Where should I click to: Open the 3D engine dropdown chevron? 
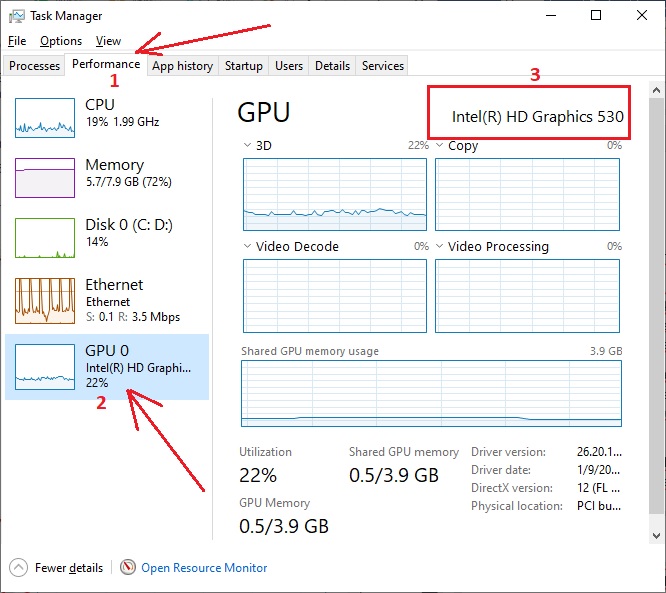pos(247,145)
